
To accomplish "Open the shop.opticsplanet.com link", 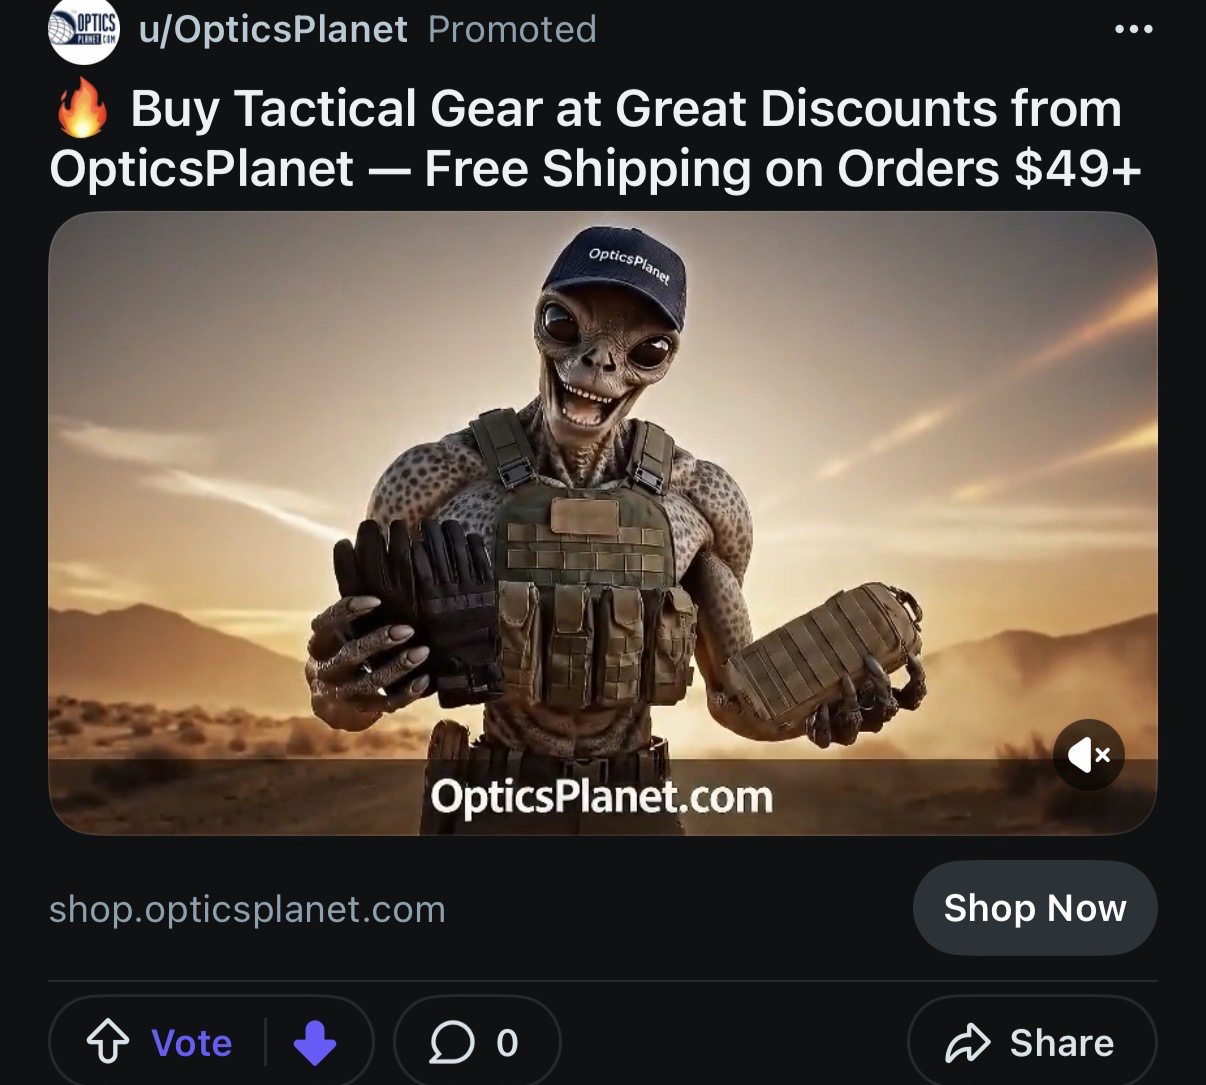I will (x=247, y=909).
